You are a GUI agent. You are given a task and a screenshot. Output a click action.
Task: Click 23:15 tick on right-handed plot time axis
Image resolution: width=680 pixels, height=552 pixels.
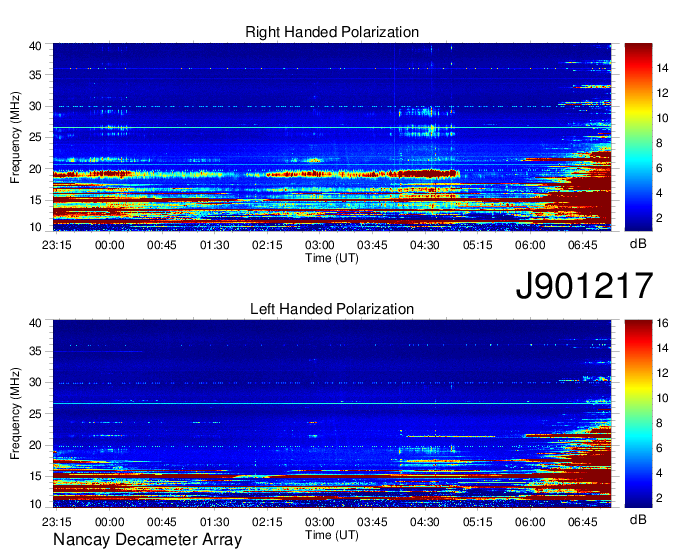click(57, 245)
